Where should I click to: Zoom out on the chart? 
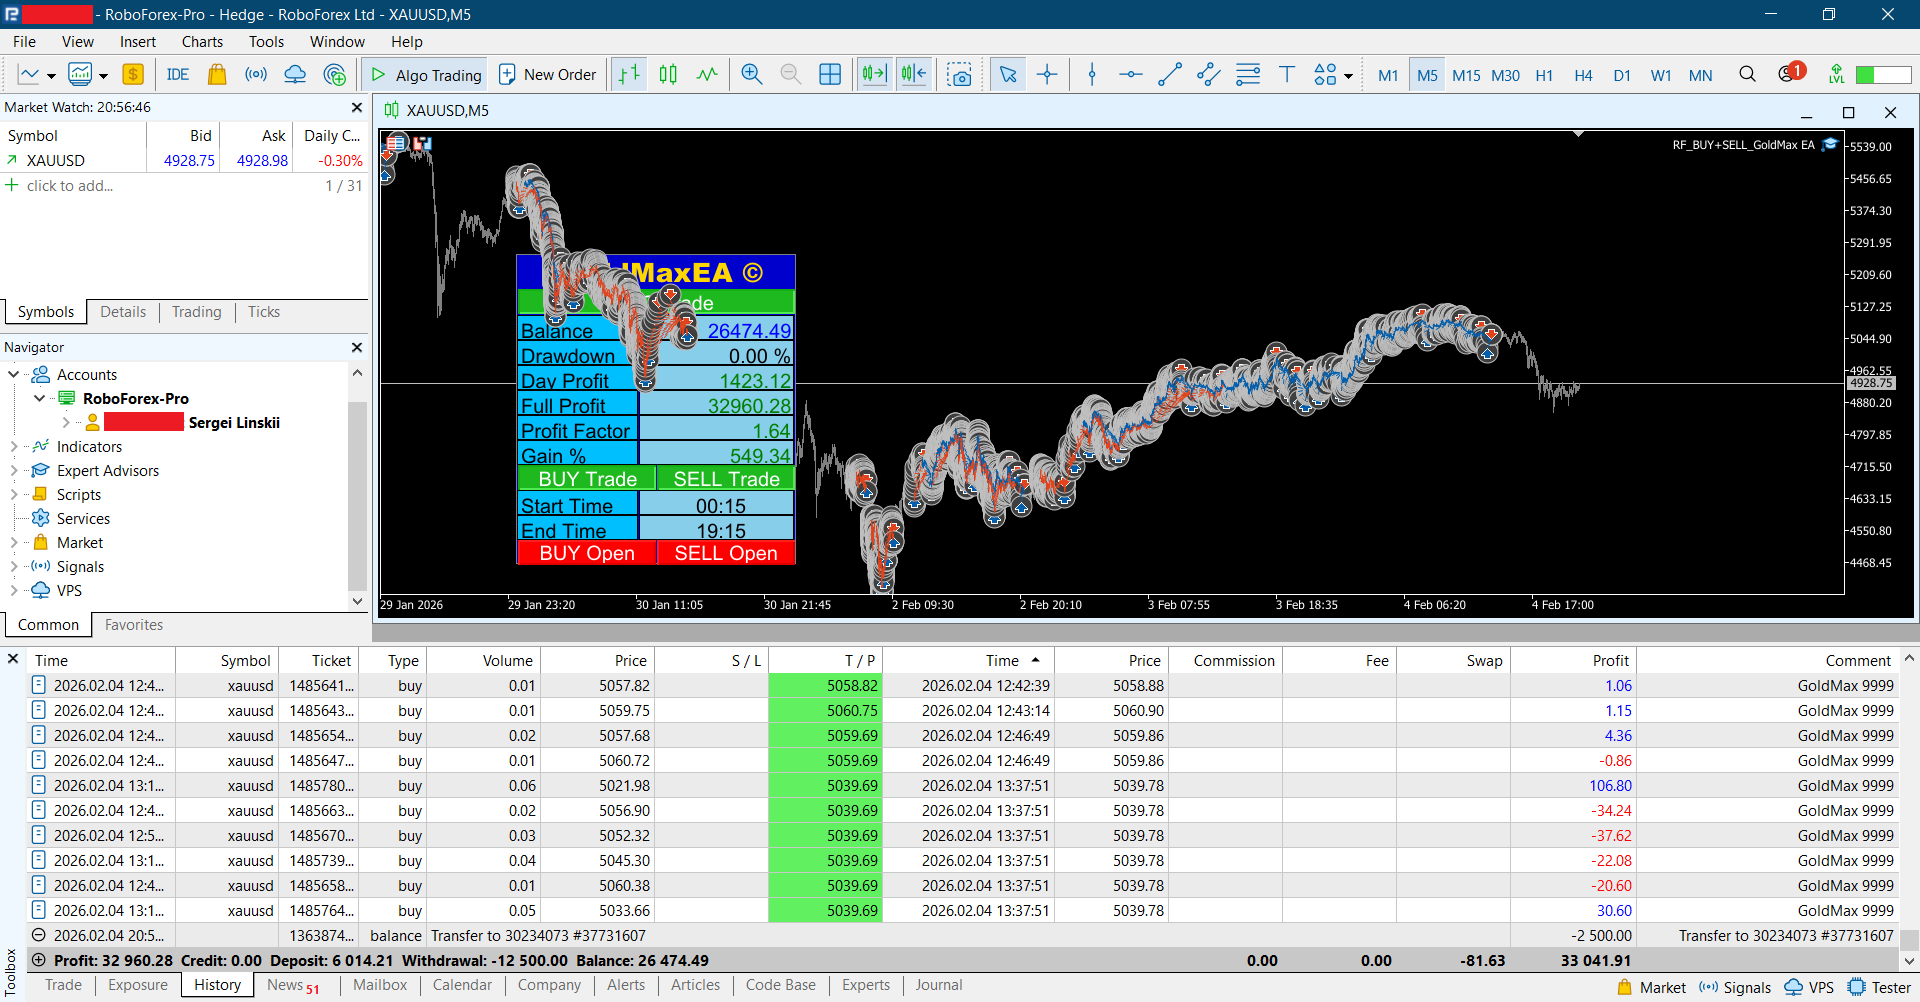click(790, 75)
